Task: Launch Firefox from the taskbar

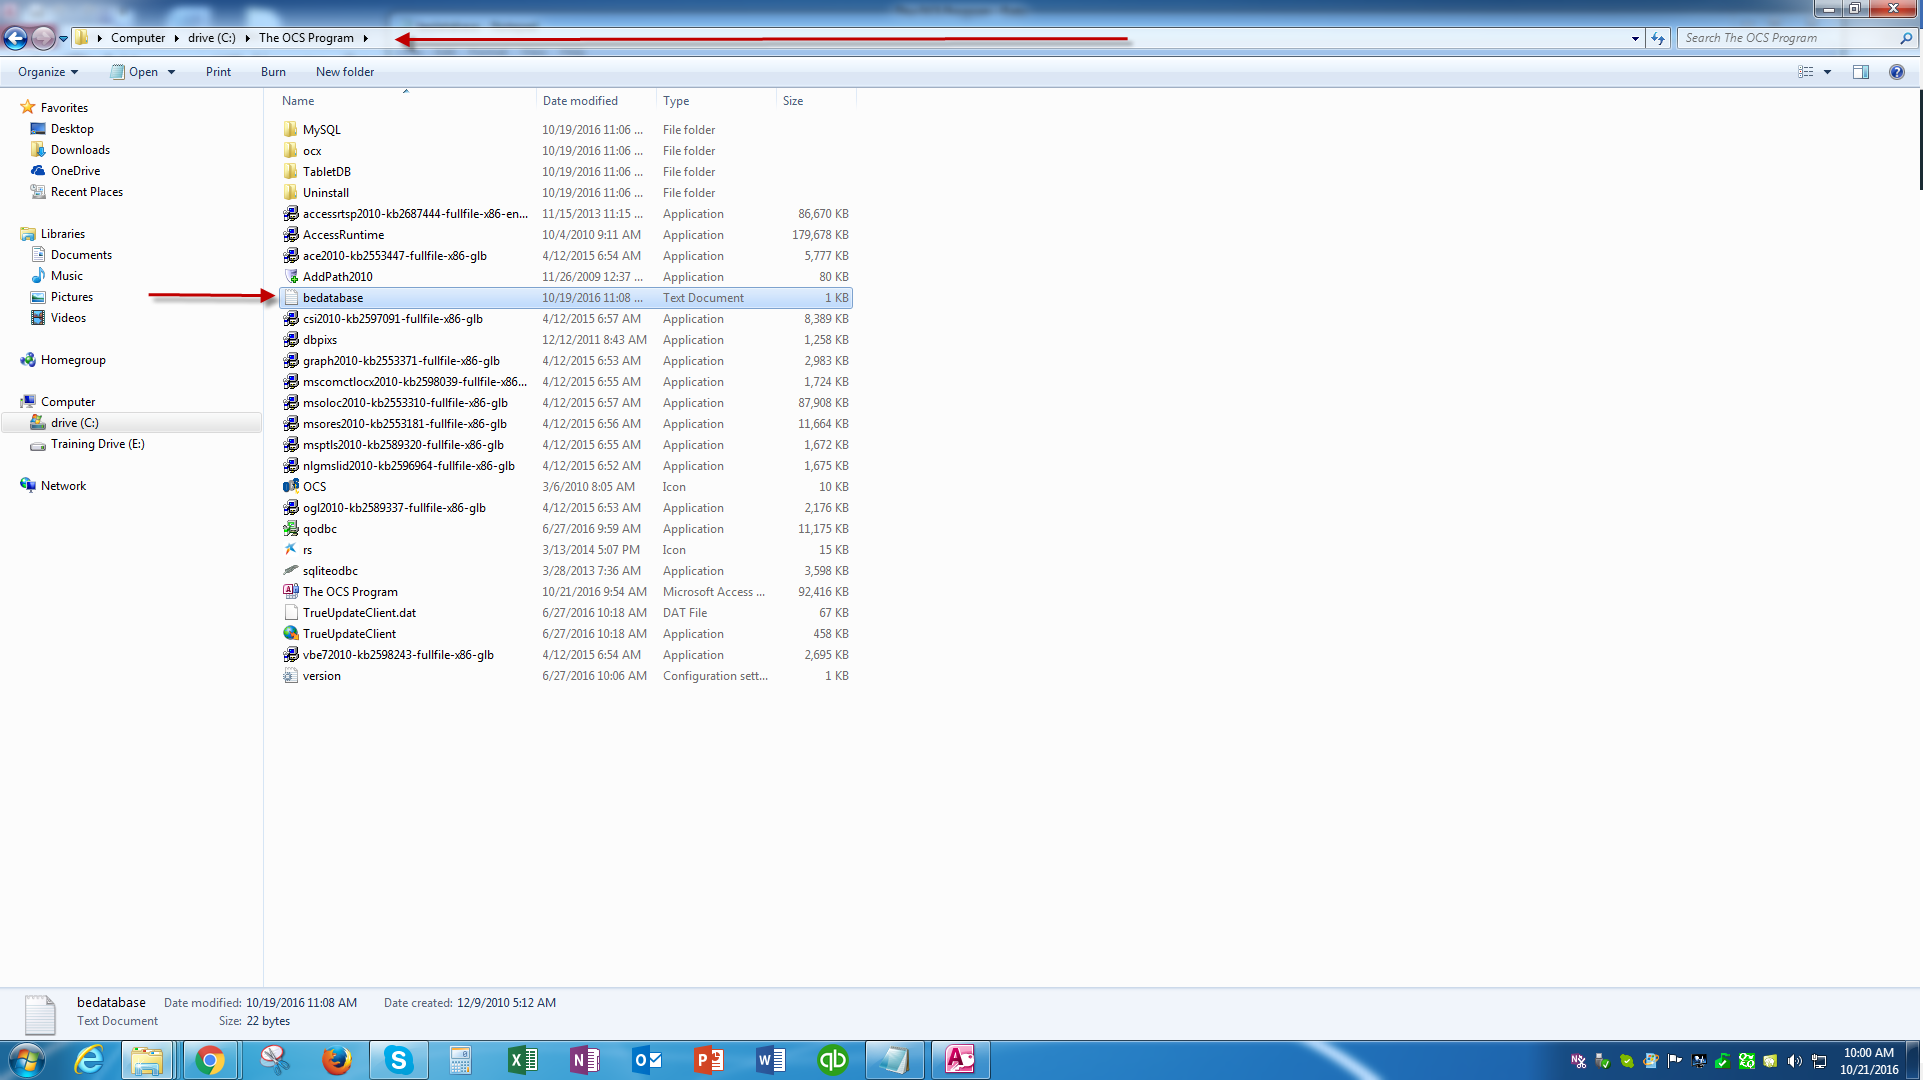Action: click(x=336, y=1060)
